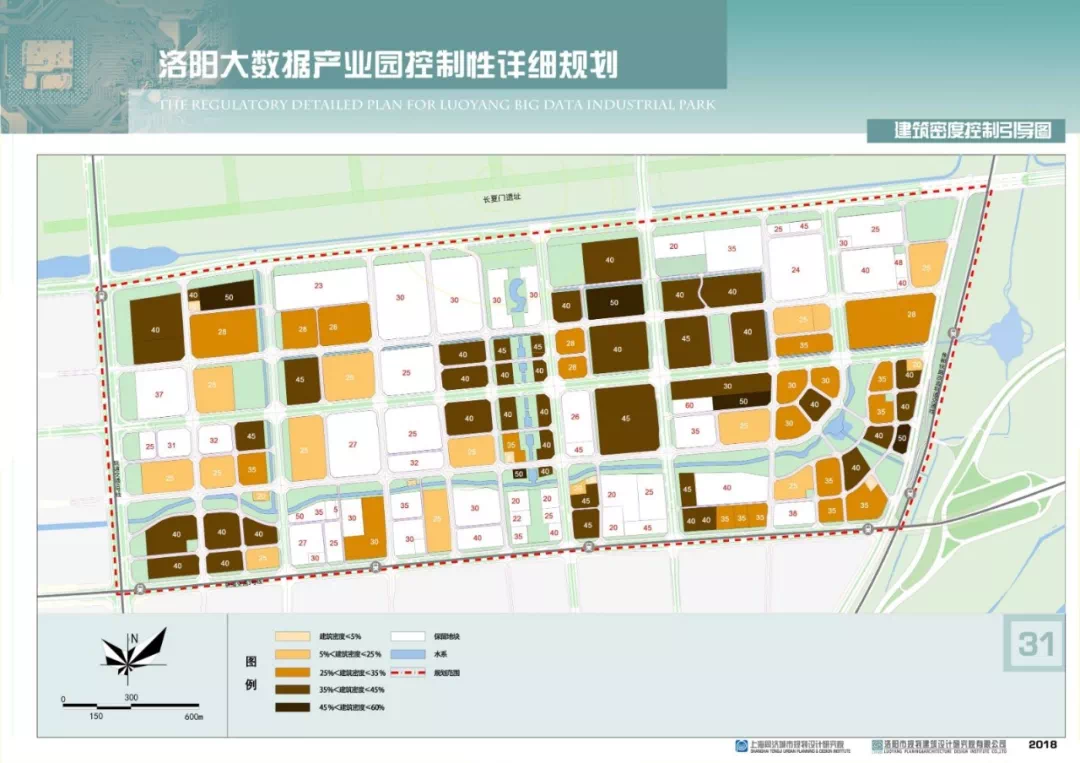Click the circuit-board graphic beside the title

pos(46,64)
